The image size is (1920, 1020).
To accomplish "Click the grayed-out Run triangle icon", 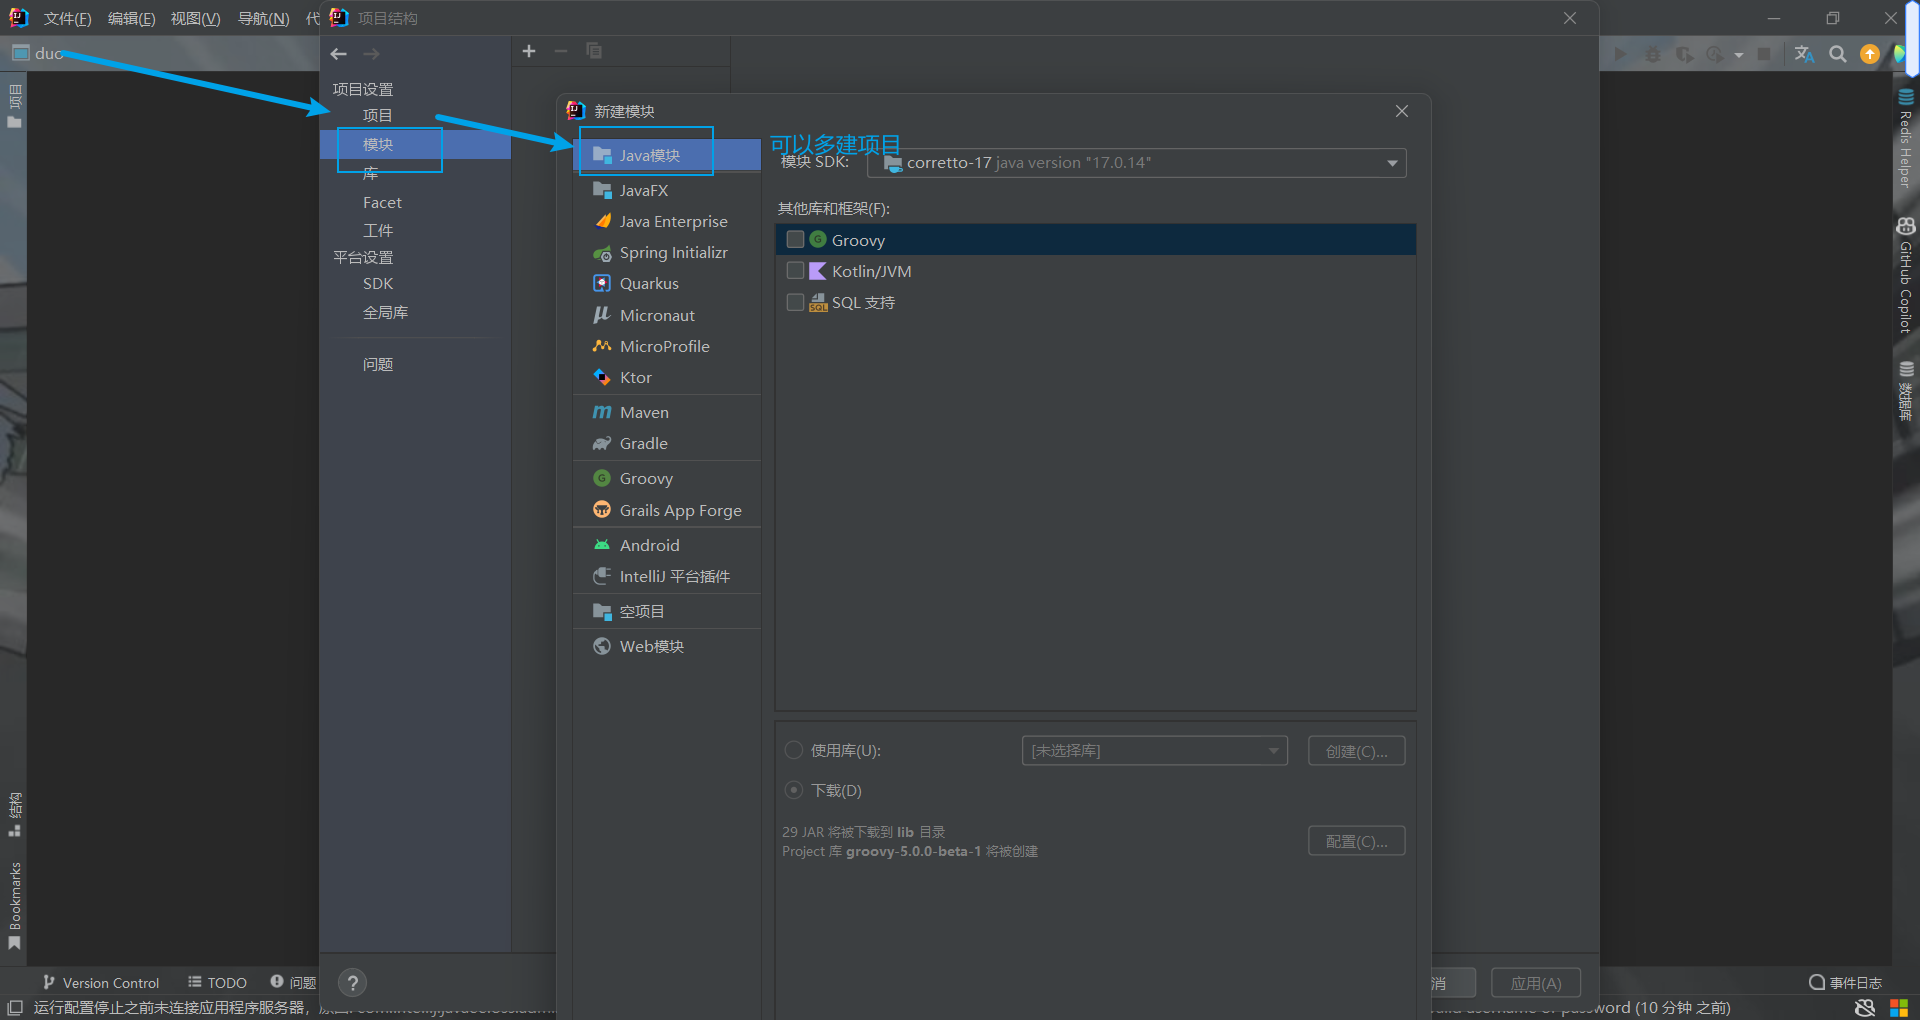I will point(1621,54).
